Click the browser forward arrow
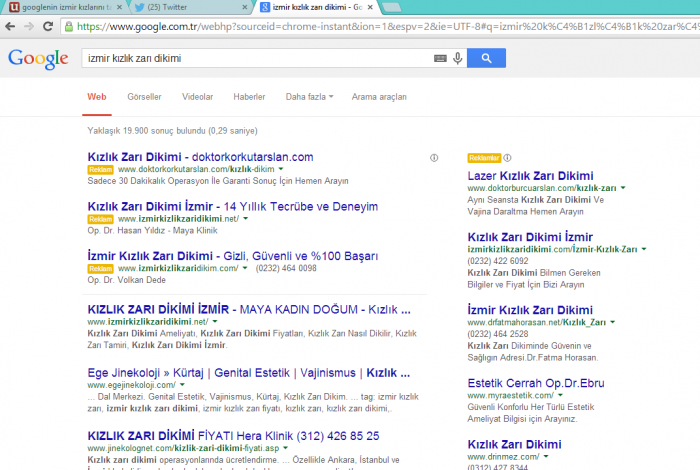700x470 pixels. point(29,26)
